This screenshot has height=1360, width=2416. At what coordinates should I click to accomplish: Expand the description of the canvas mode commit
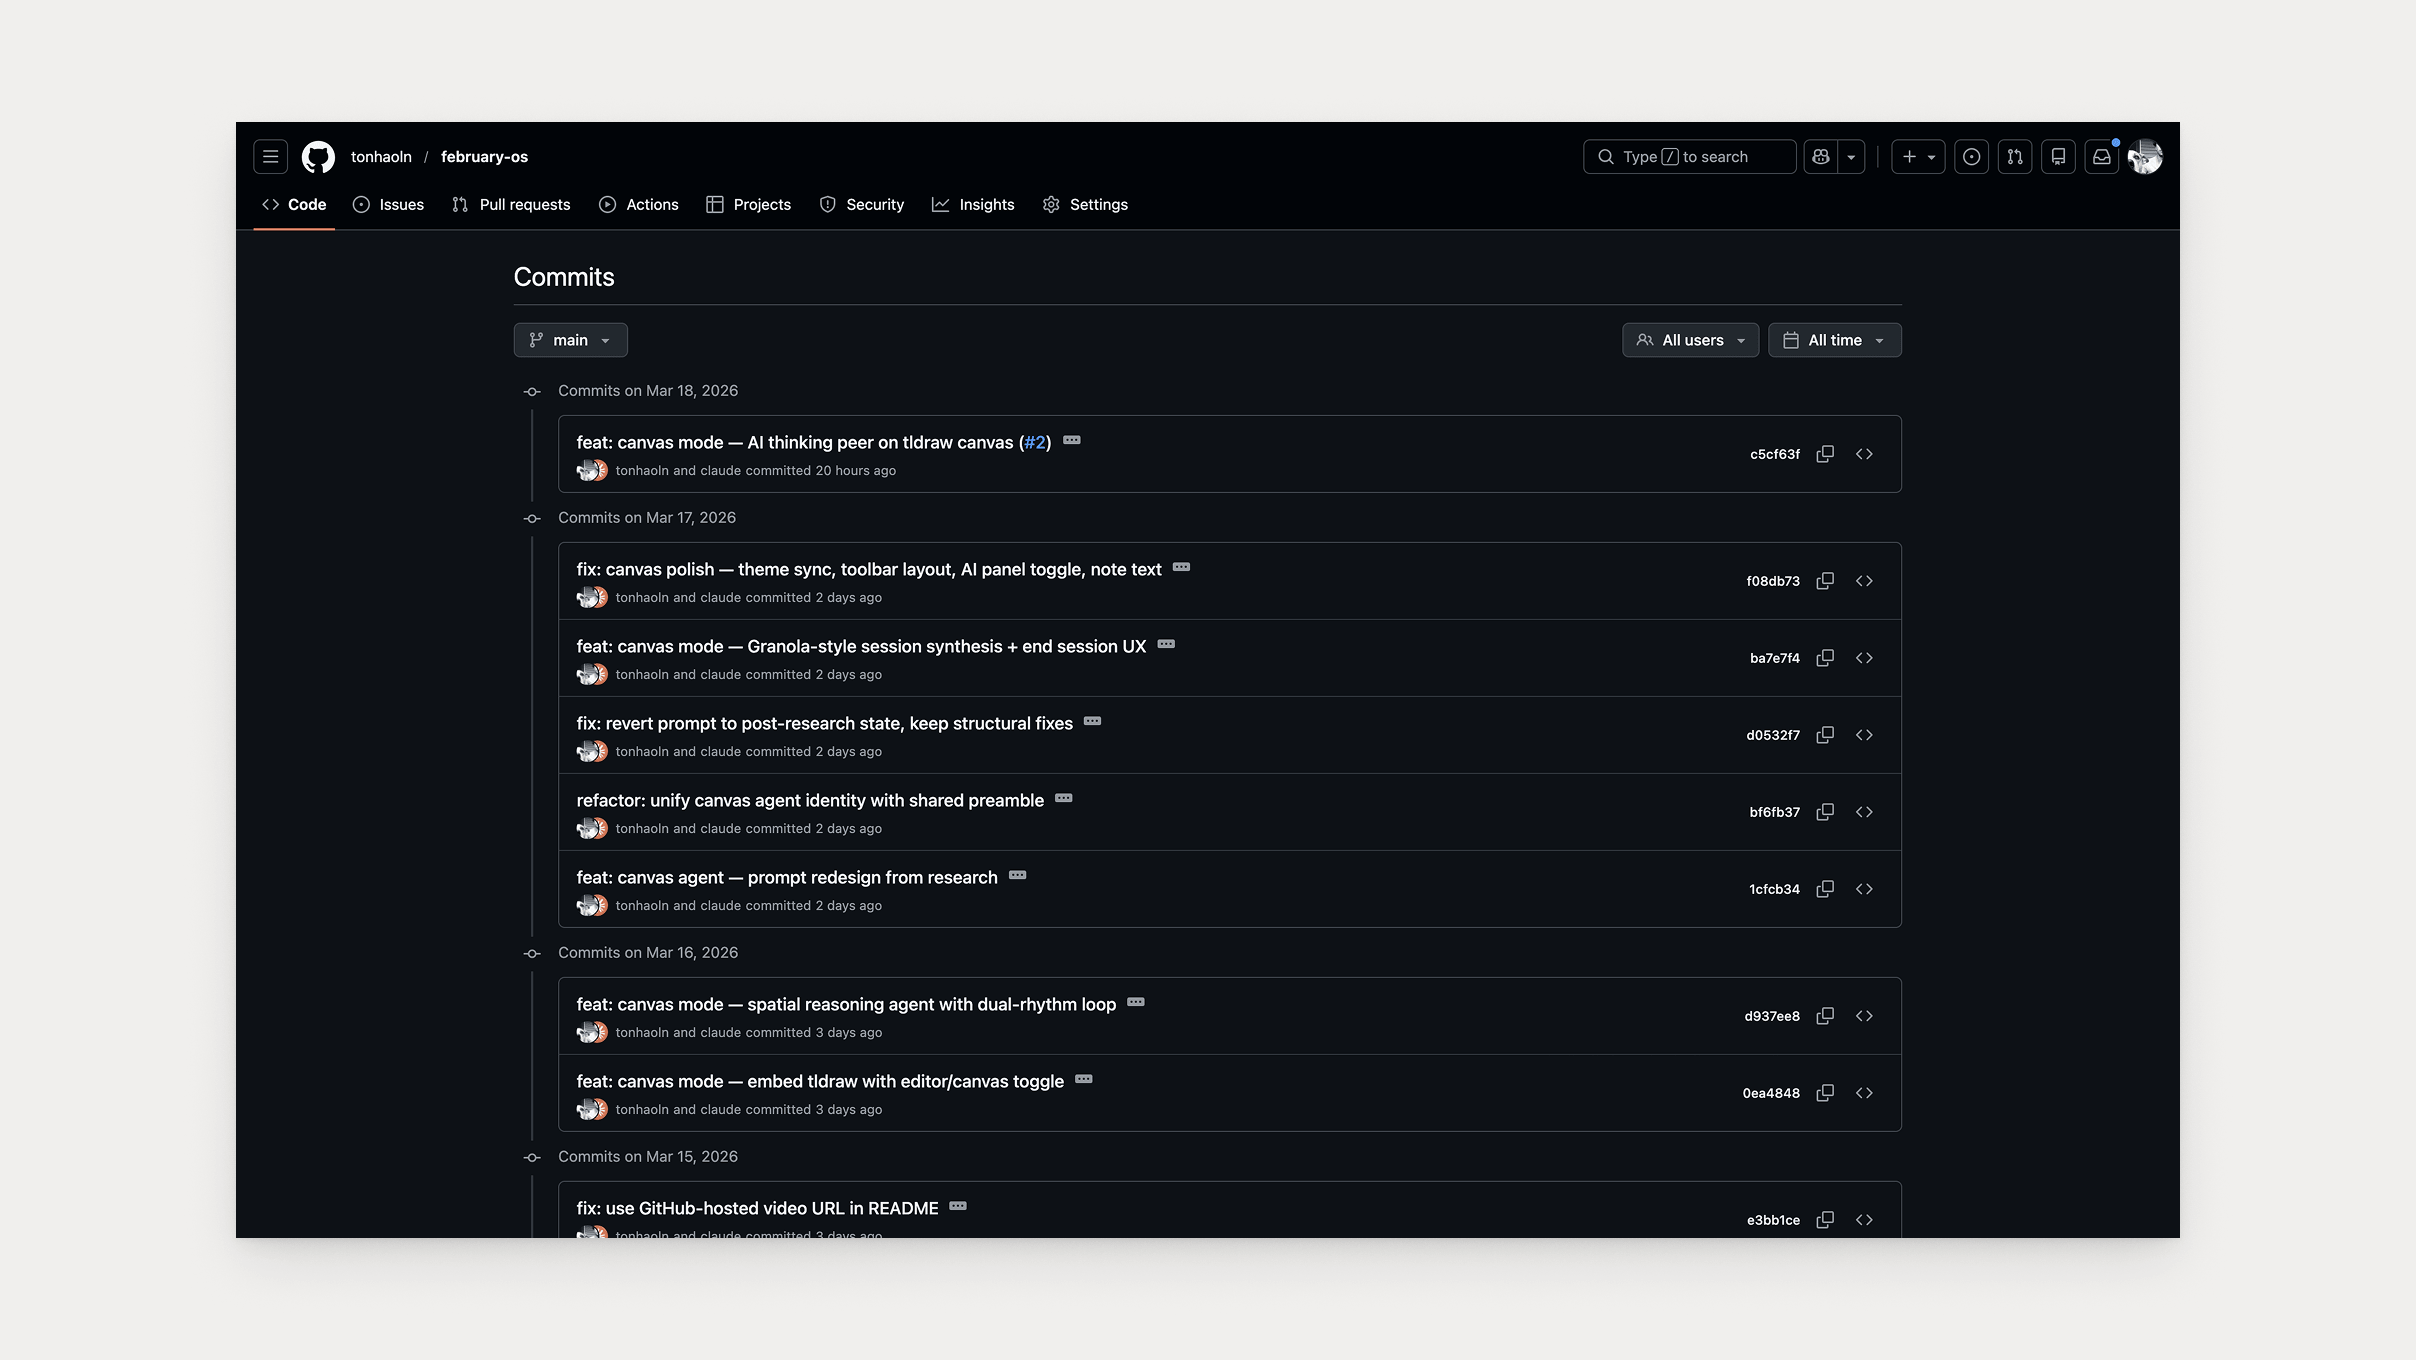(x=1071, y=440)
